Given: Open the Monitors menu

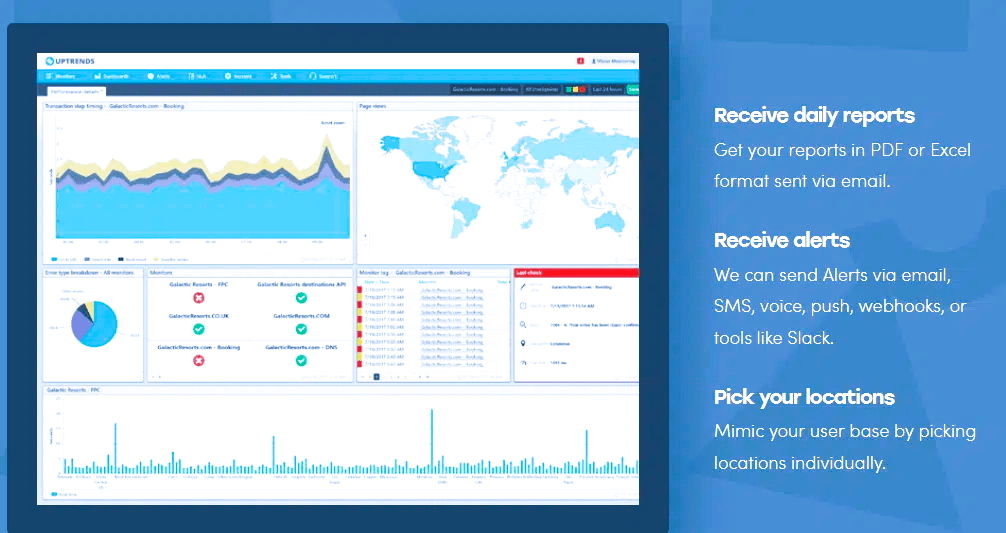Looking at the screenshot, I should [x=61, y=76].
